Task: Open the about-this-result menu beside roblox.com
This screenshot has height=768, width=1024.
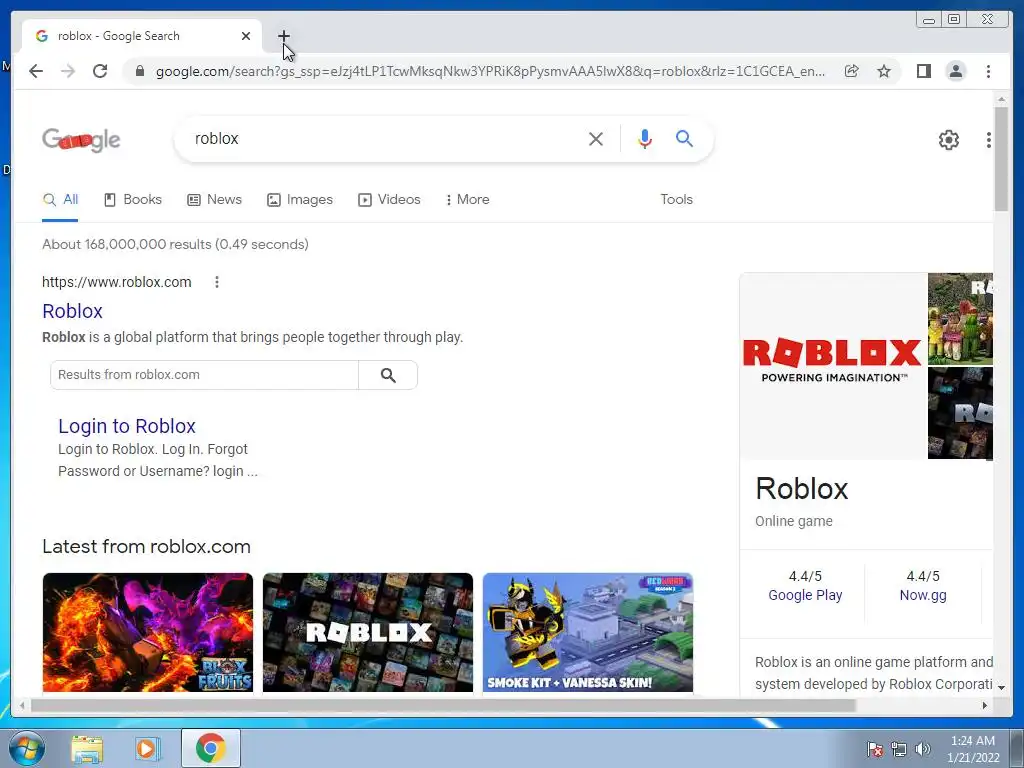Action: [x=217, y=282]
